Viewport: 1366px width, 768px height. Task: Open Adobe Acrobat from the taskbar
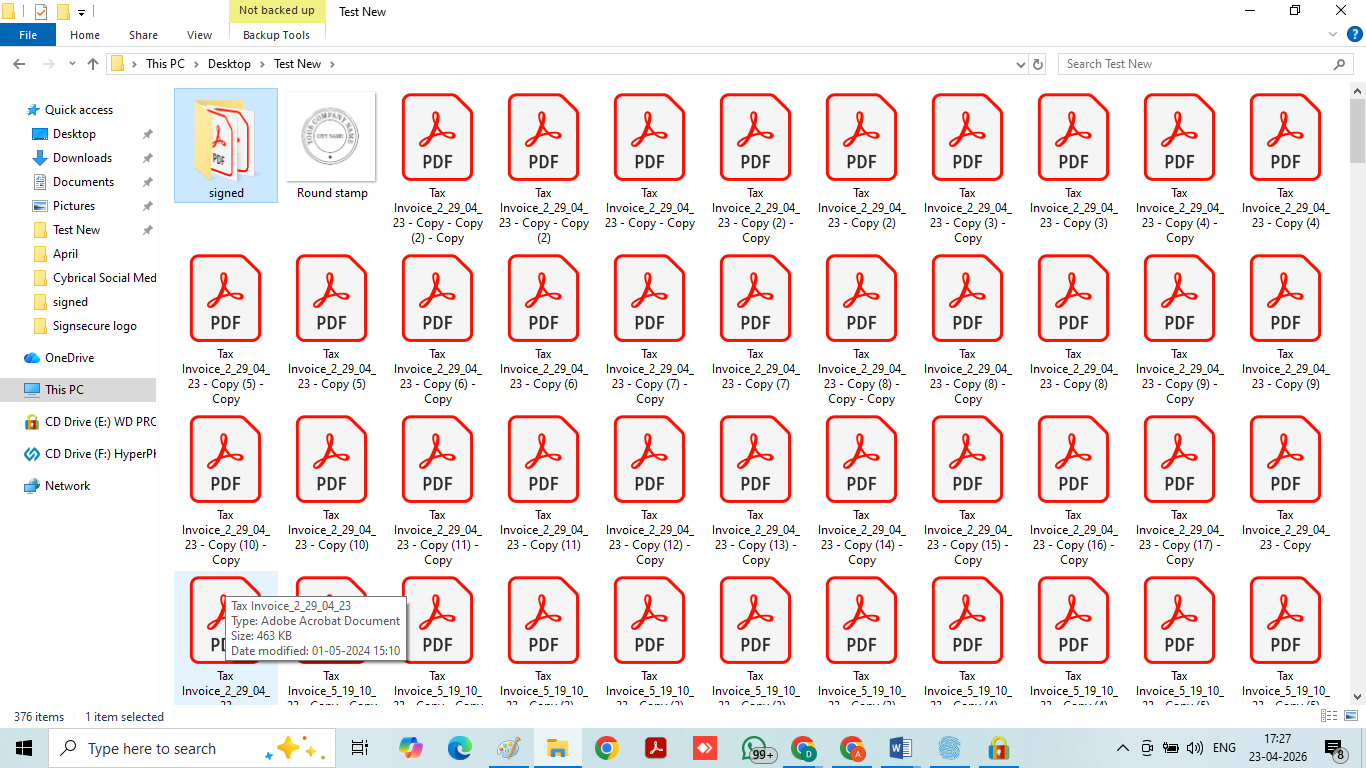coord(656,748)
